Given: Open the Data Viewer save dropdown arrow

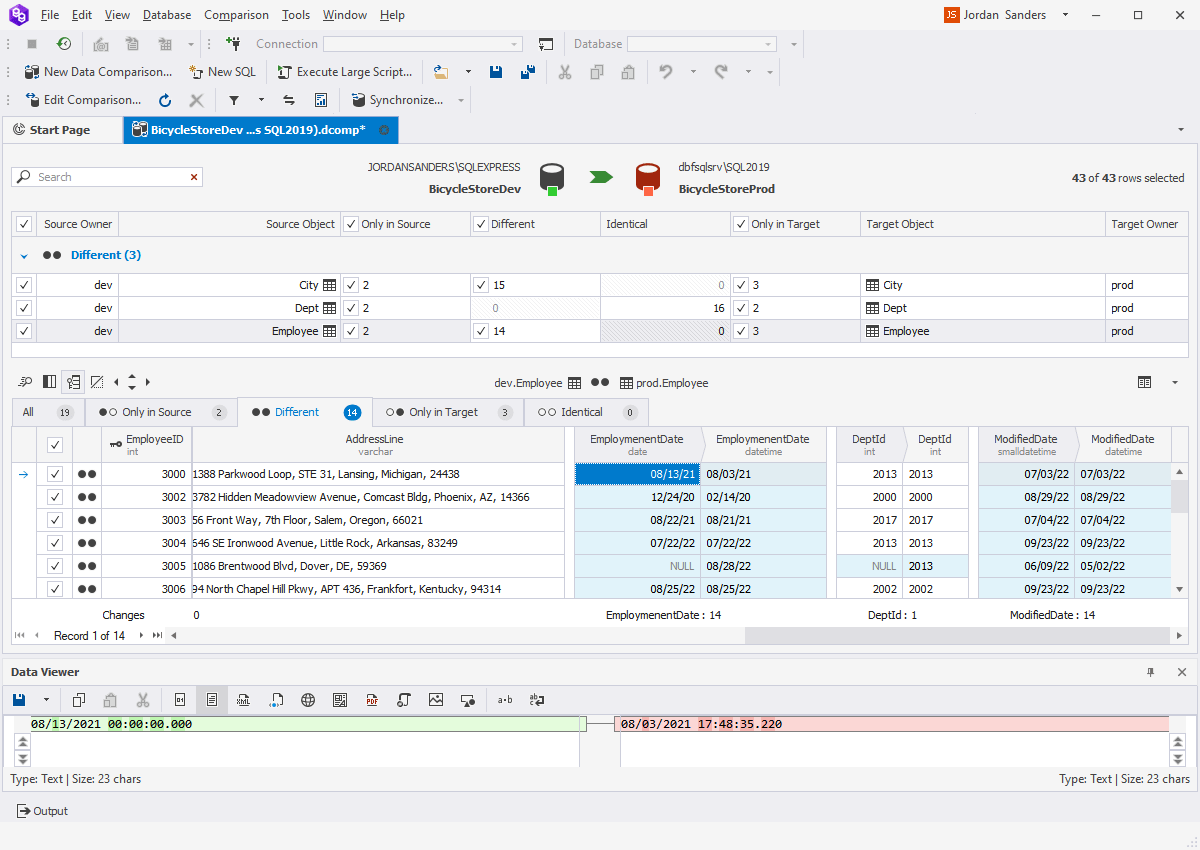Looking at the screenshot, I should tap(46, 700).
